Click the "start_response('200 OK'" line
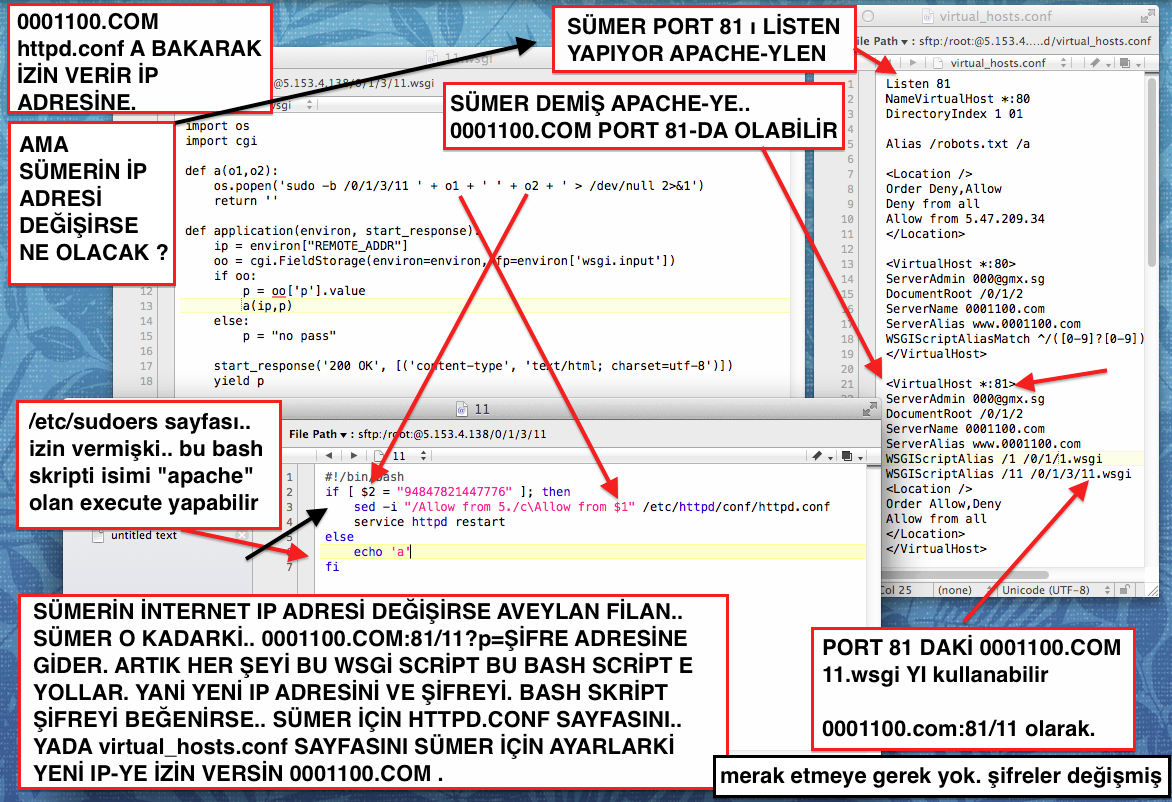This screenshot has height=802, width=1172. pos(473,365)
